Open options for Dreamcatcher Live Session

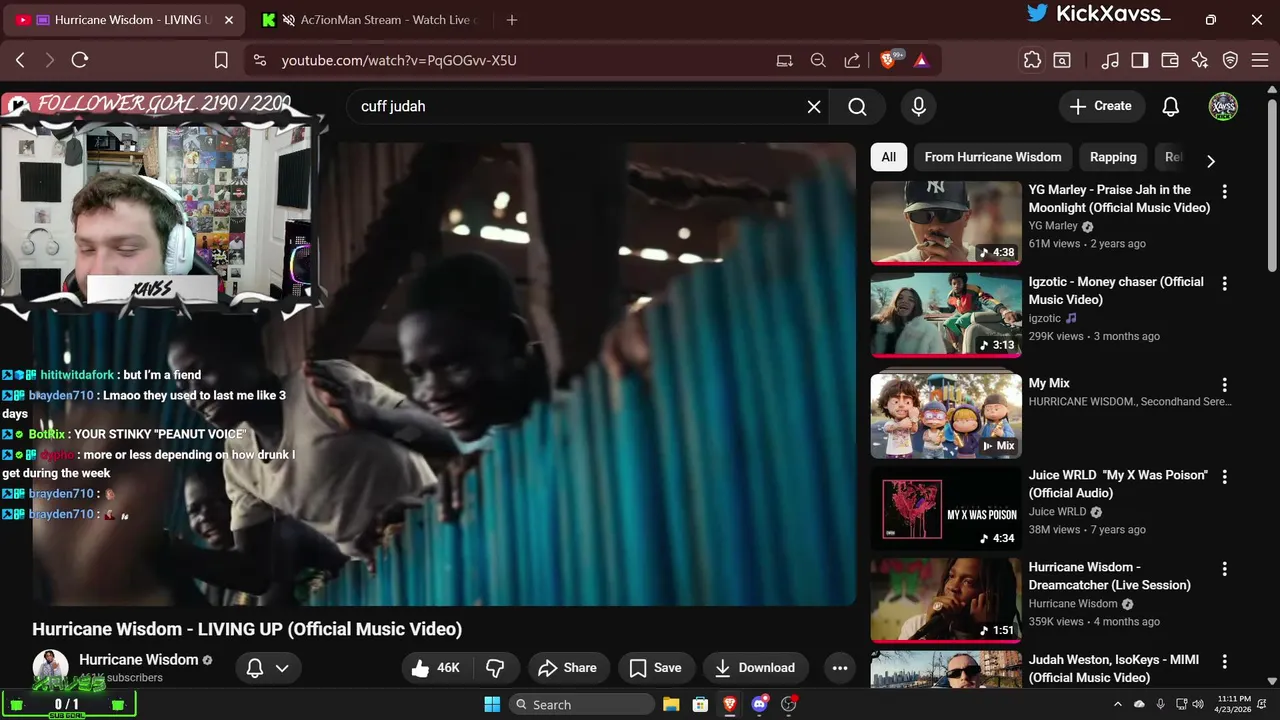click(x=1224, y=569)
